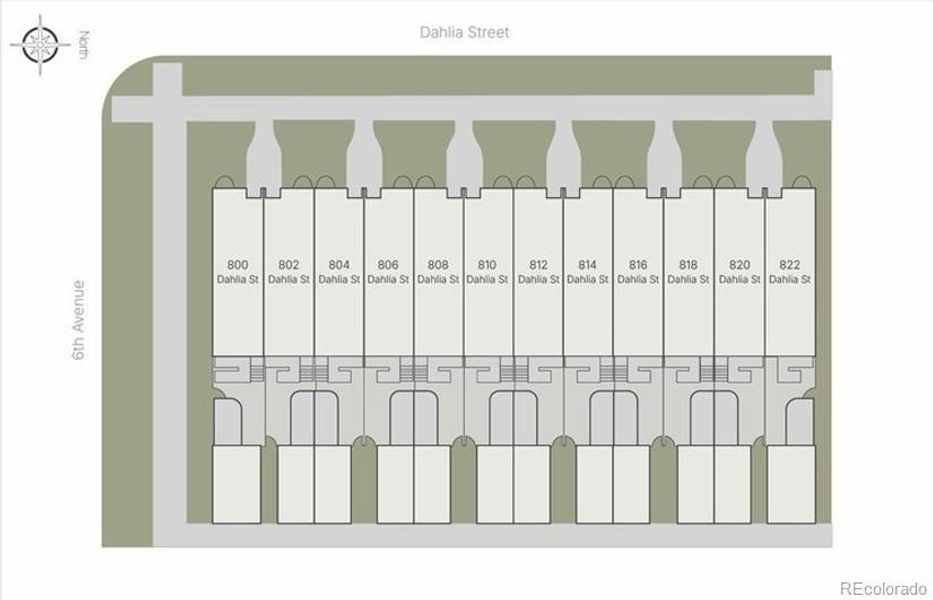This screenshot has height=600, width=933.
Task: Select the 808 Dahlia St townhome
Action: coord(438,272)
